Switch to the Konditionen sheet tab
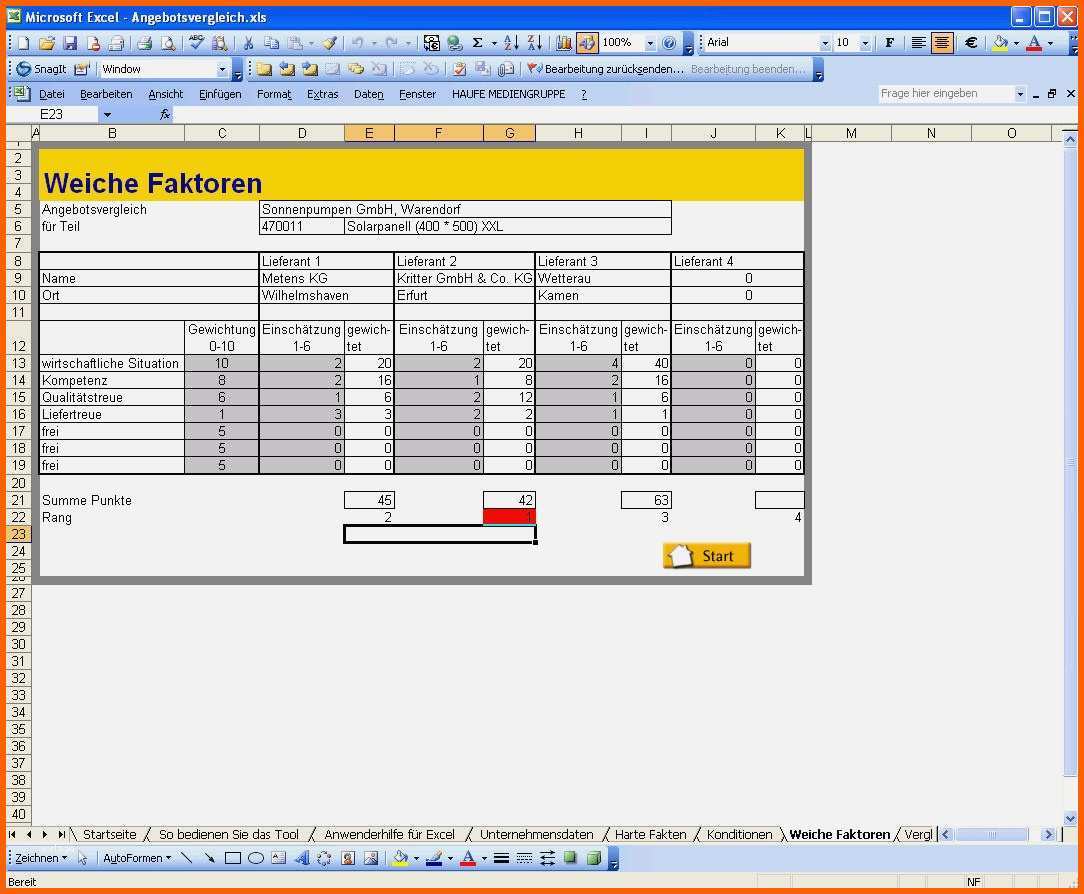1084x894 pixels. 739,835
